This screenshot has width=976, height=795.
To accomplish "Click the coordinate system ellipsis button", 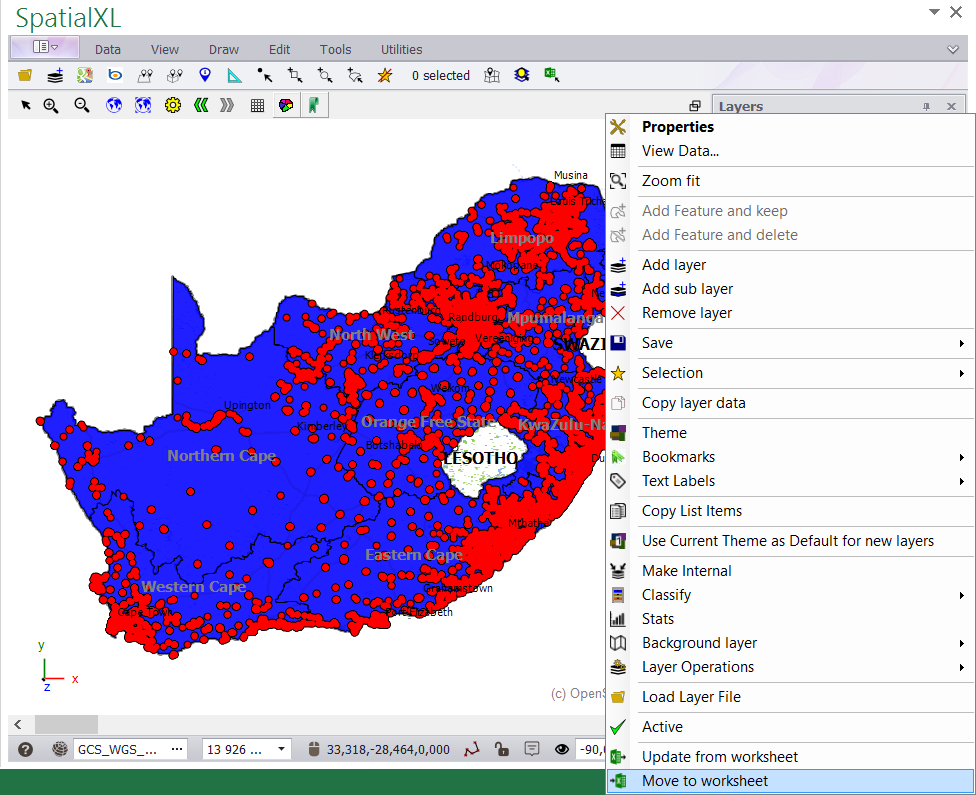I will (178, 749).
